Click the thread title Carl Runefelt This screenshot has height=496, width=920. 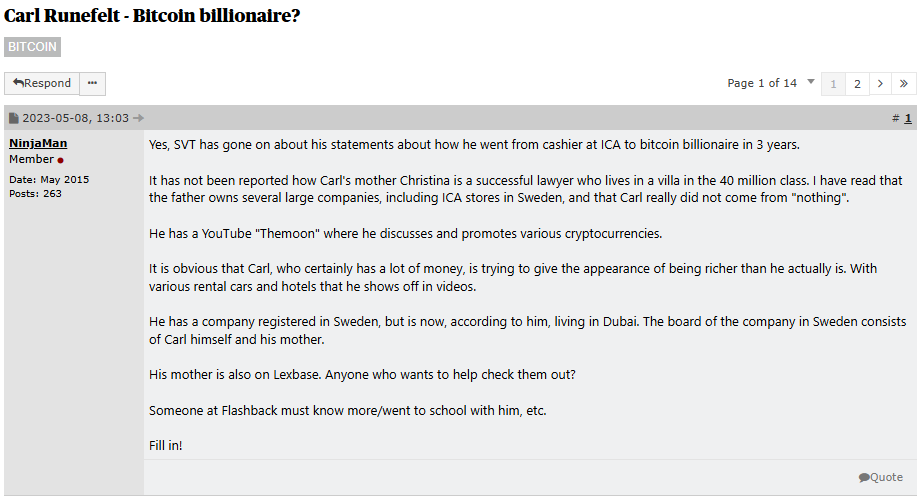[x=152, y=16]
